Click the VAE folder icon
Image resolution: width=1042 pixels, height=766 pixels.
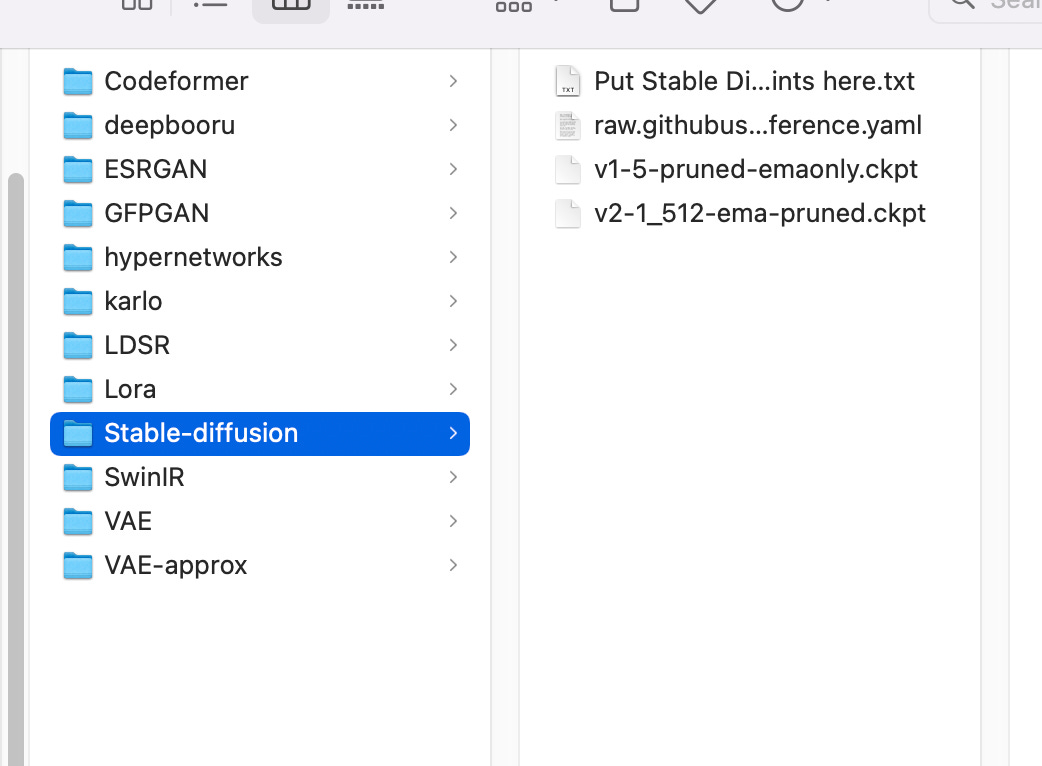click(x=78, y=522)
